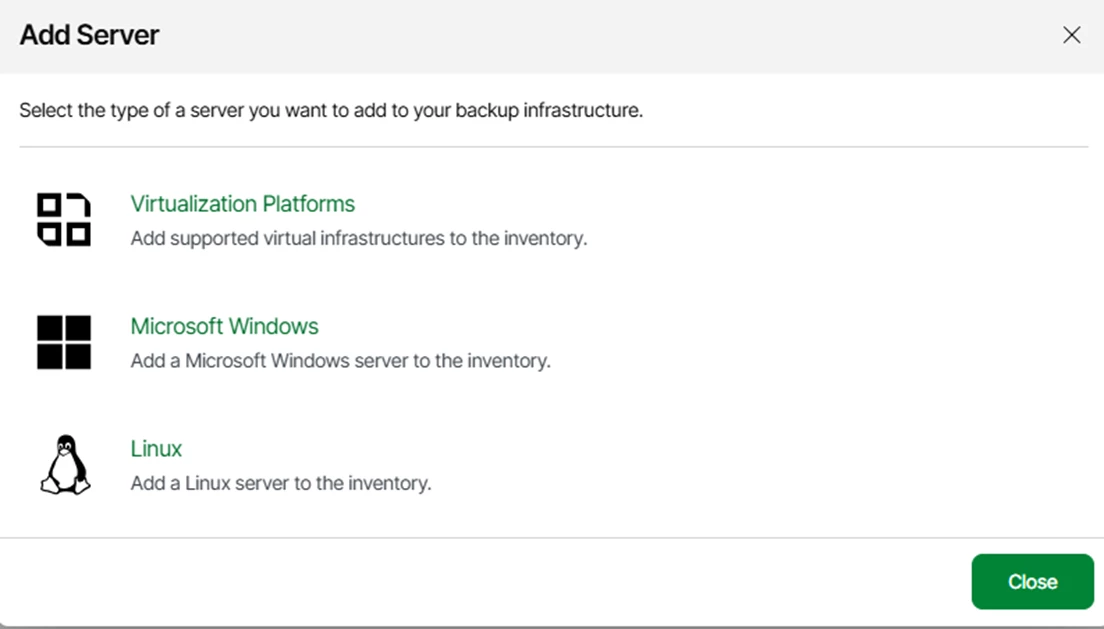Click the 'Select the type of a server' instruction text
The image size is (1104, 629).
pos(331,111)
